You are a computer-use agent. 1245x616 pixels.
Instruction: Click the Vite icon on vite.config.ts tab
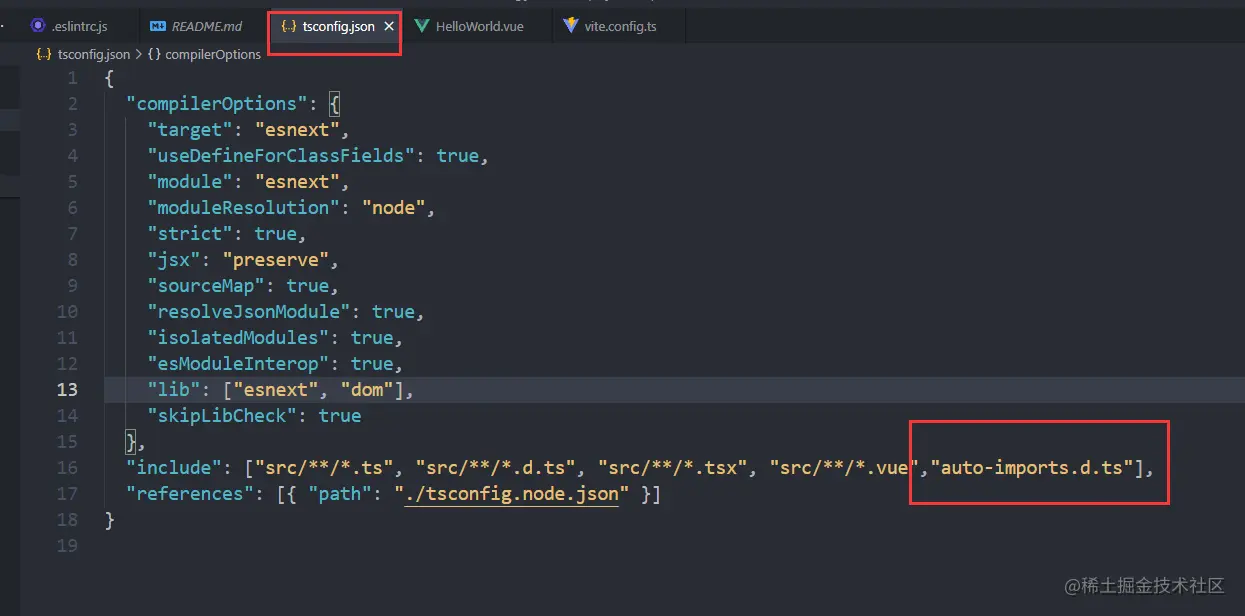click(571, 26)
